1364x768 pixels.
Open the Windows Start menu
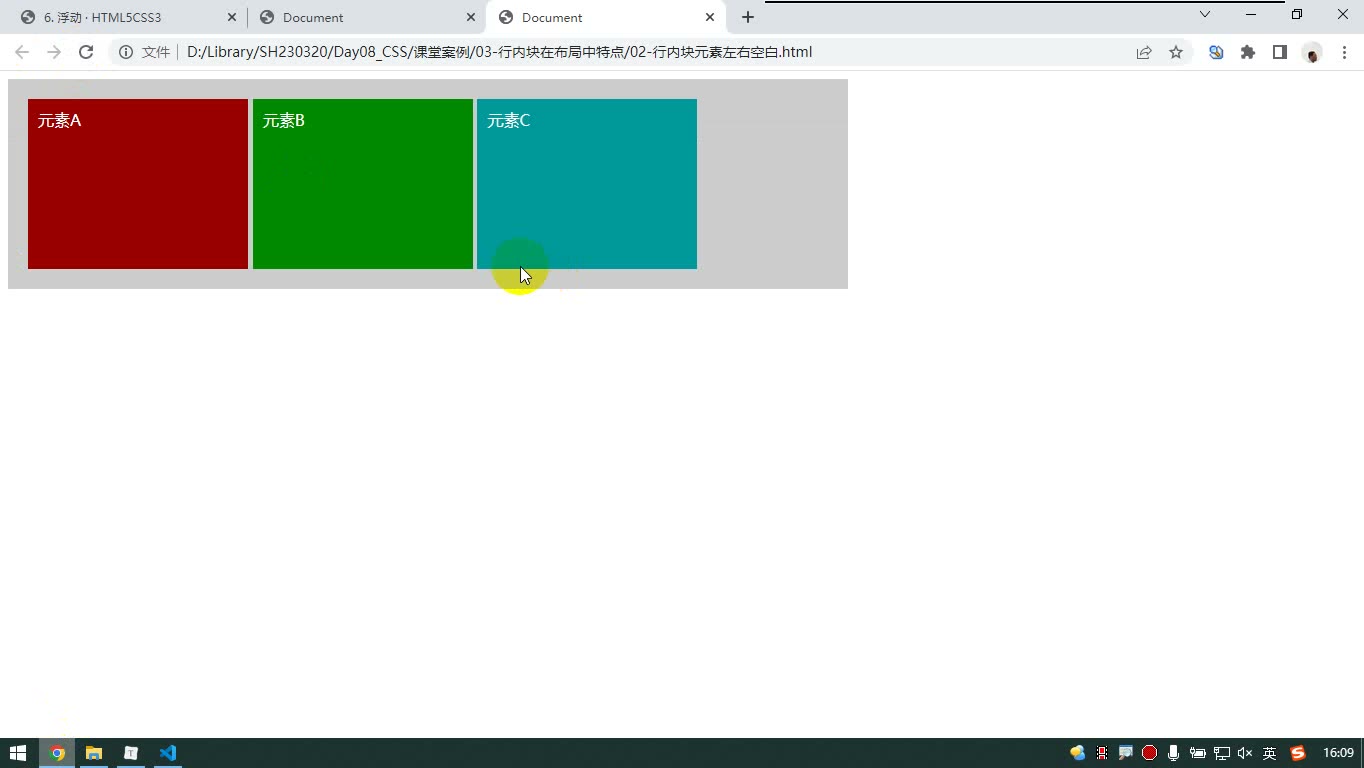pos(18,753)
